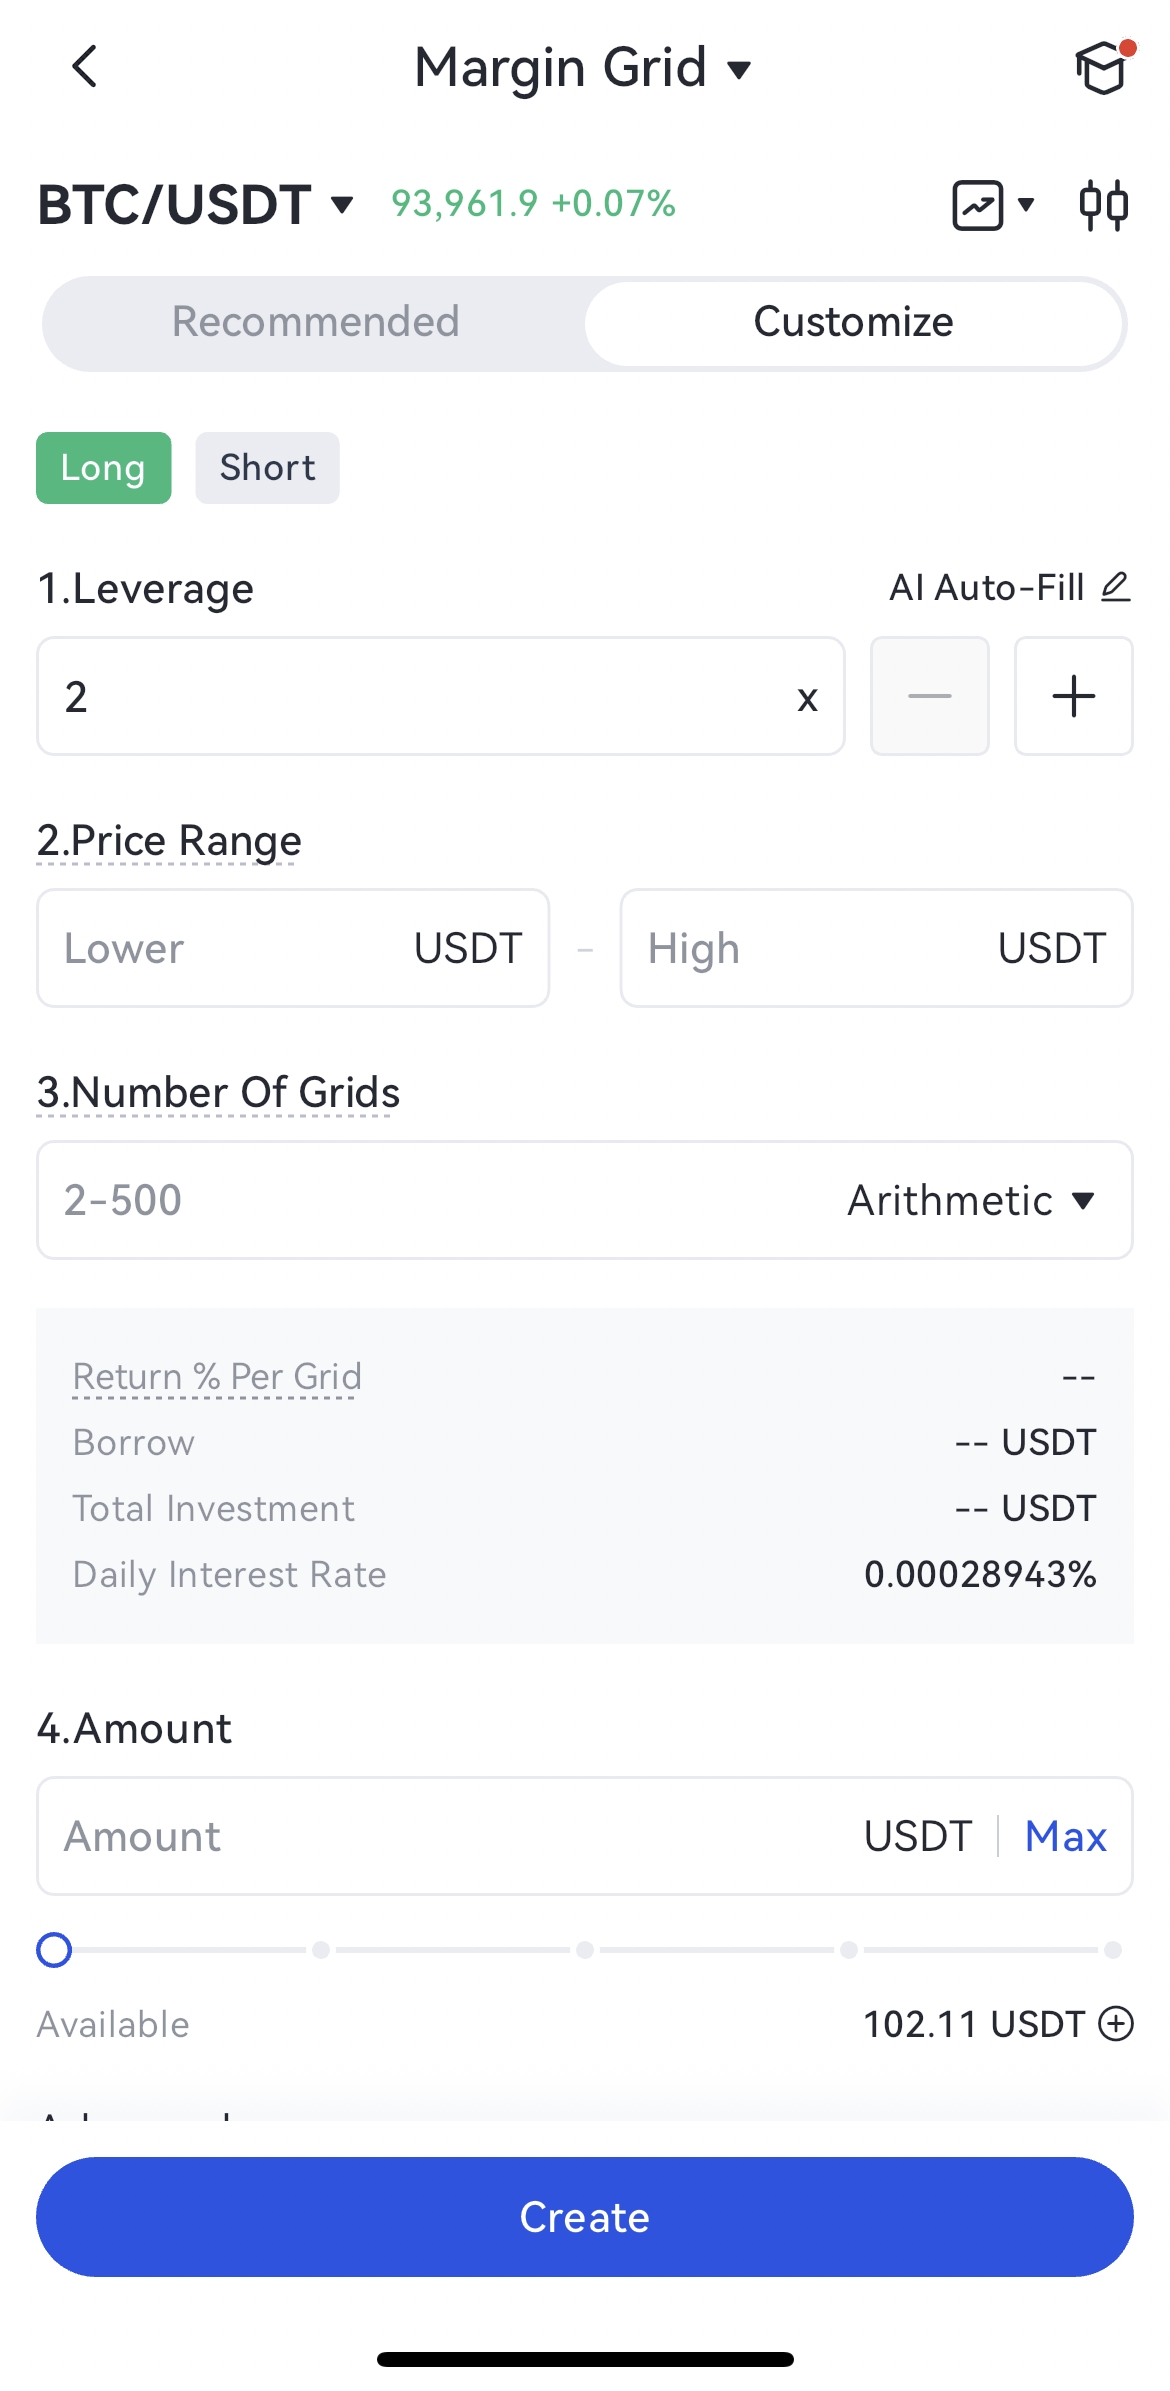Tap the add funds plus icon

click(1116, 2023)
